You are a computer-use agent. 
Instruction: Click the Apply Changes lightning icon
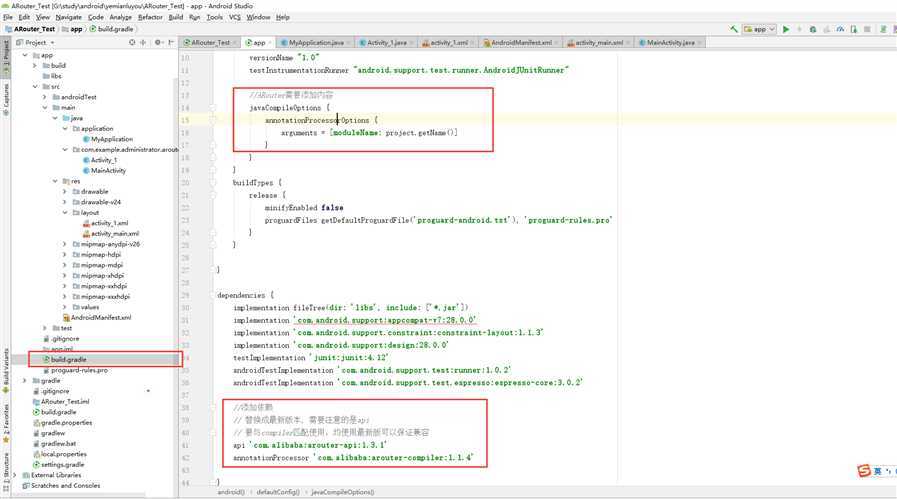[x=799, y=29]
